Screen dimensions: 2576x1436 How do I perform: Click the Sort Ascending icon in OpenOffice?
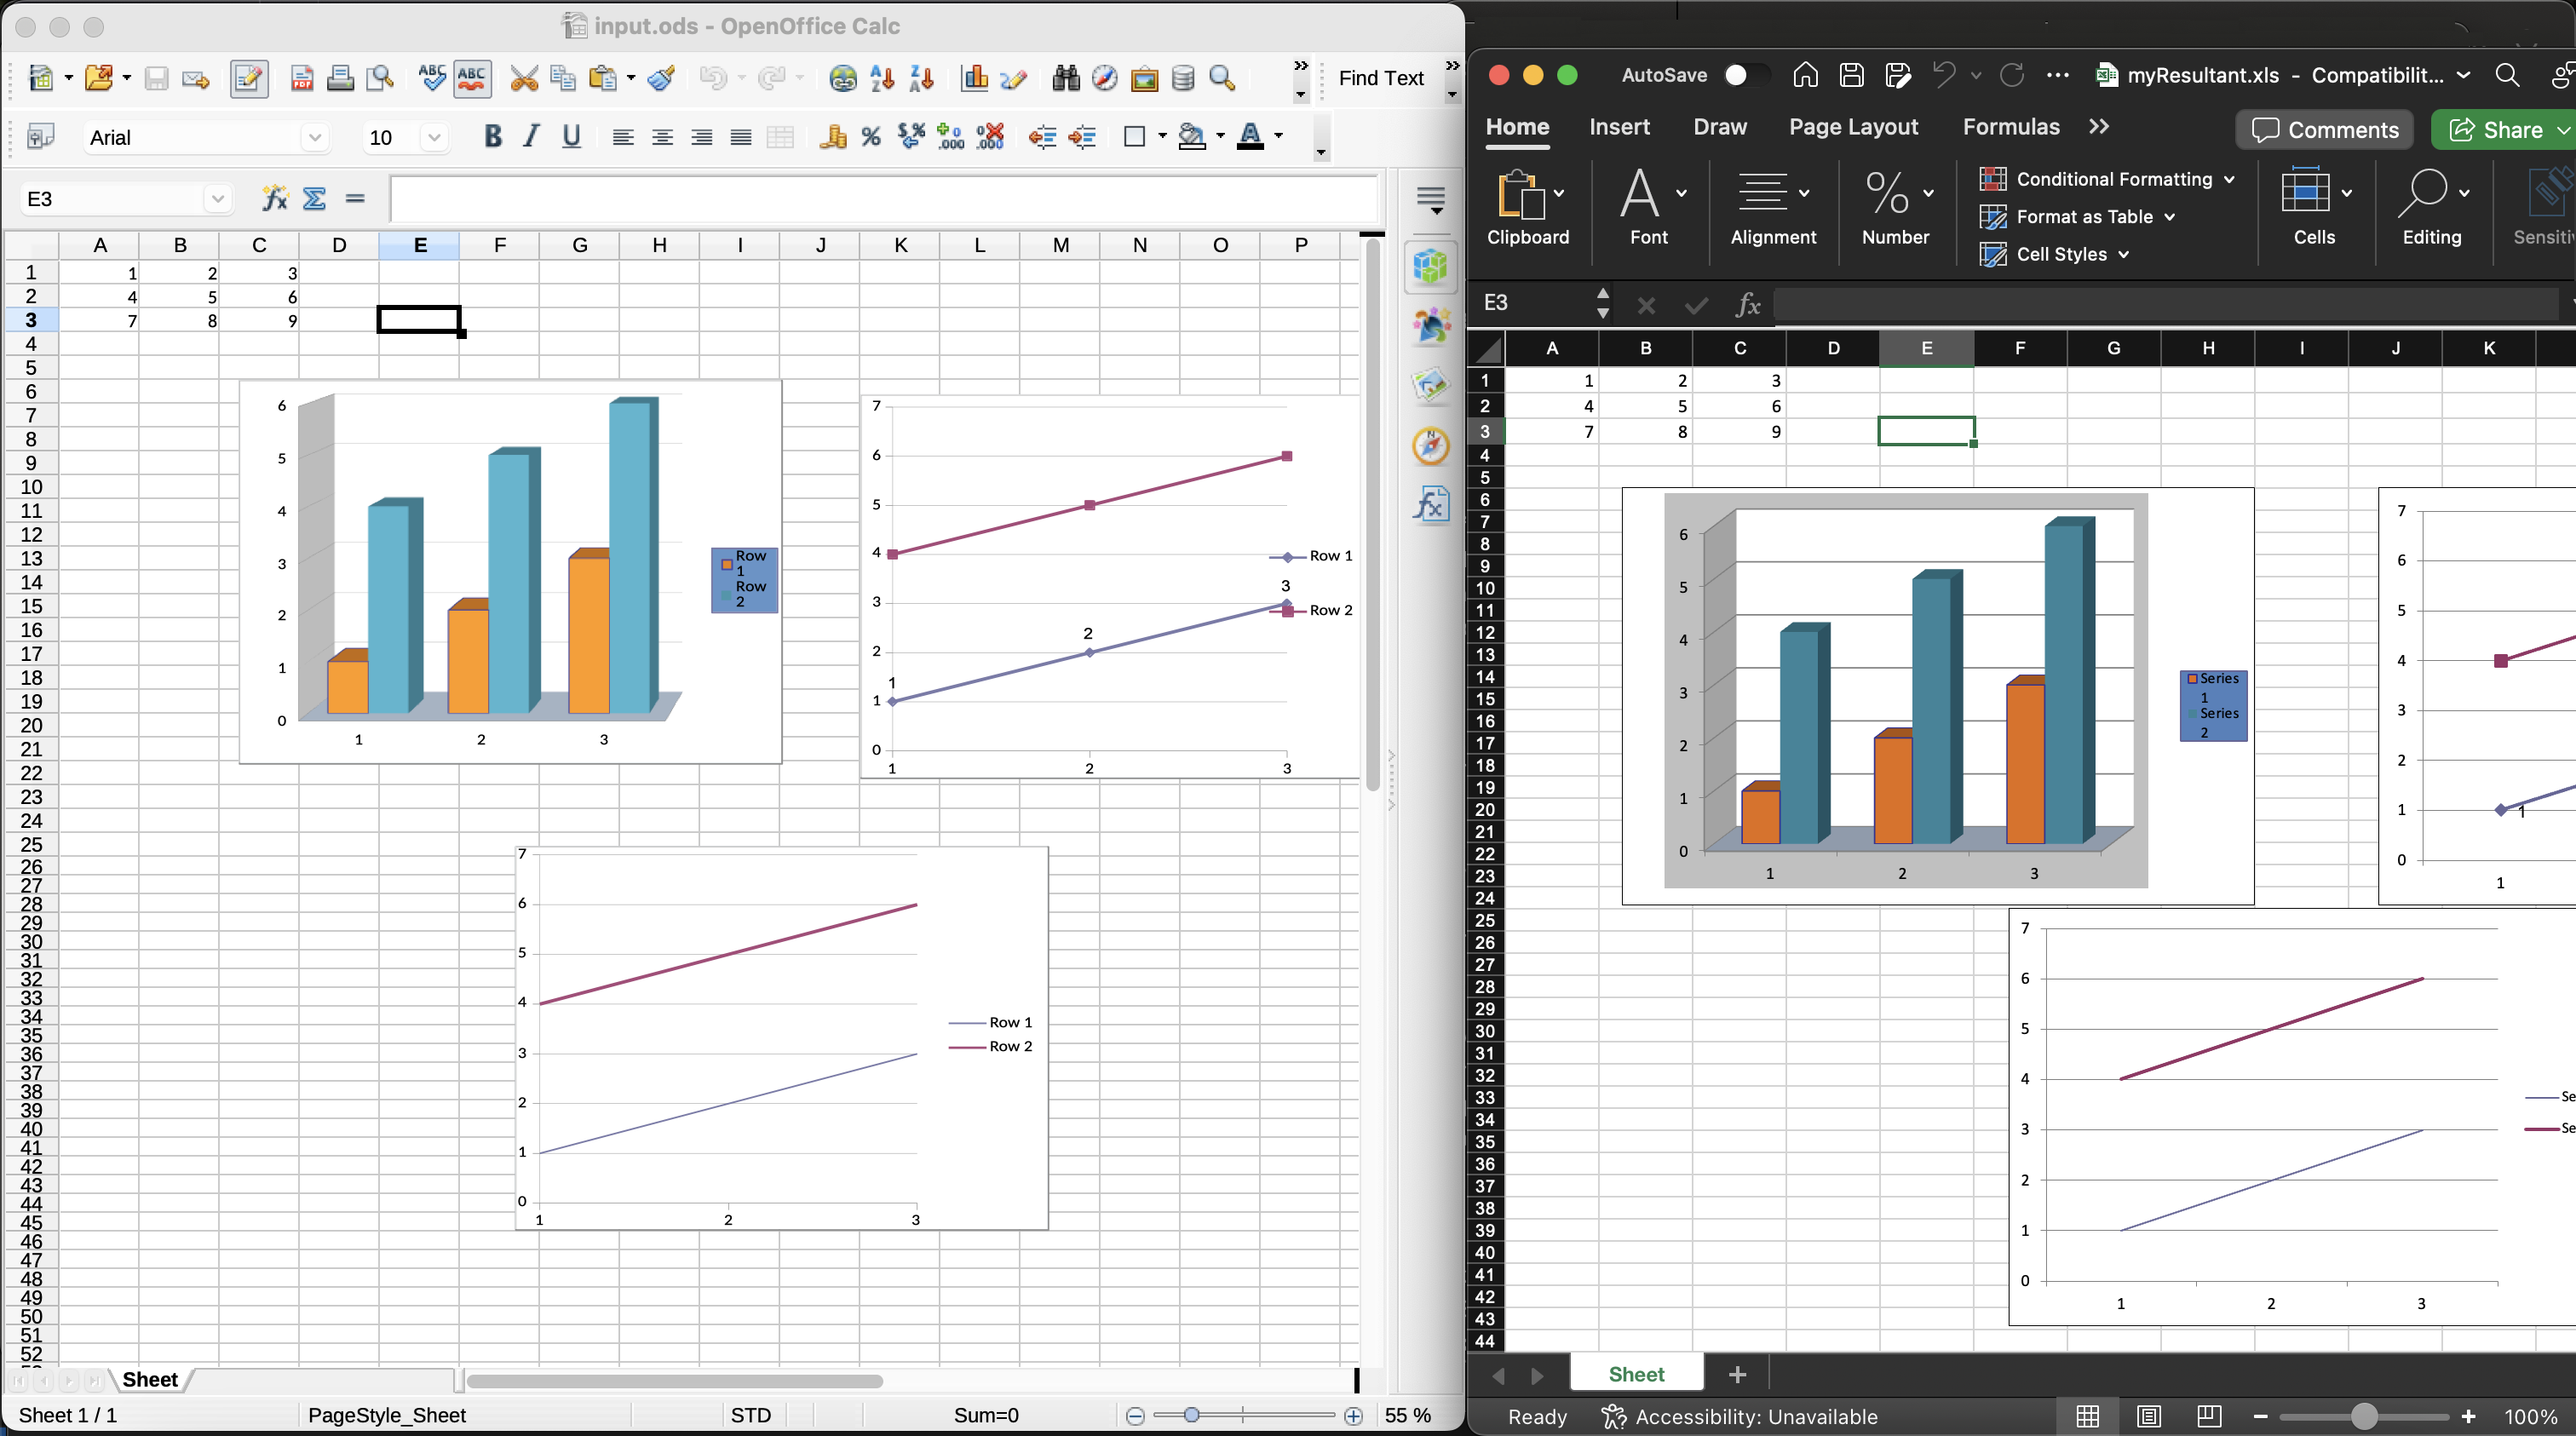(x=882, y=78)
